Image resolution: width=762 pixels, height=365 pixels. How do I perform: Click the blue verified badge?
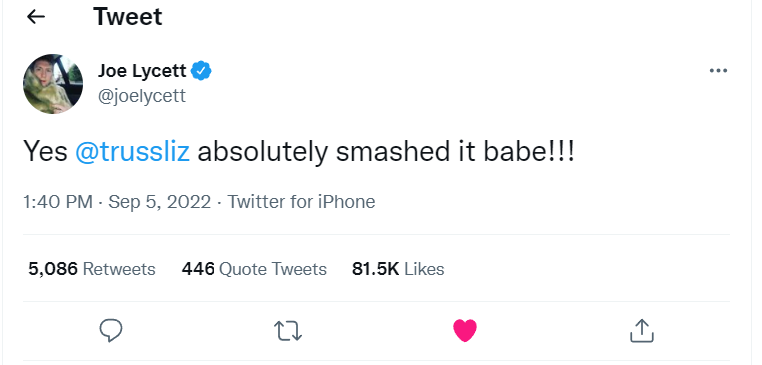[201, 71]
